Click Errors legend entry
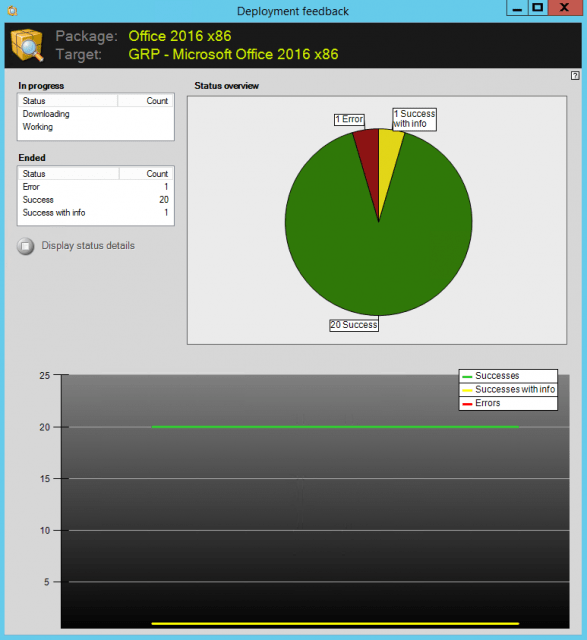The height and width of the screenshot is (640, 587). (508, 403)
